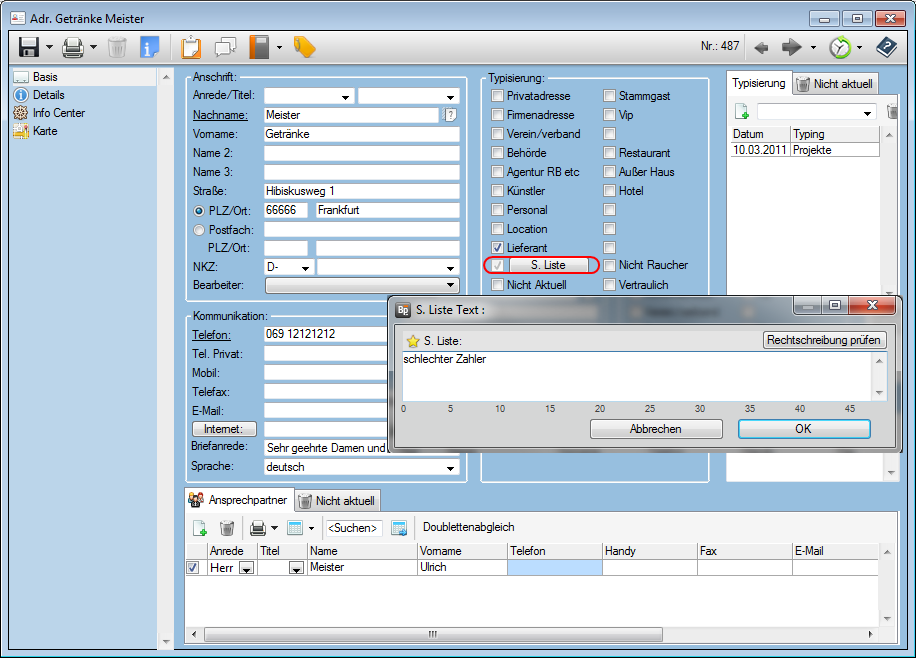Go to previous record with left arrow
This screenshot has height=658, width=916.
click(761, 47)
